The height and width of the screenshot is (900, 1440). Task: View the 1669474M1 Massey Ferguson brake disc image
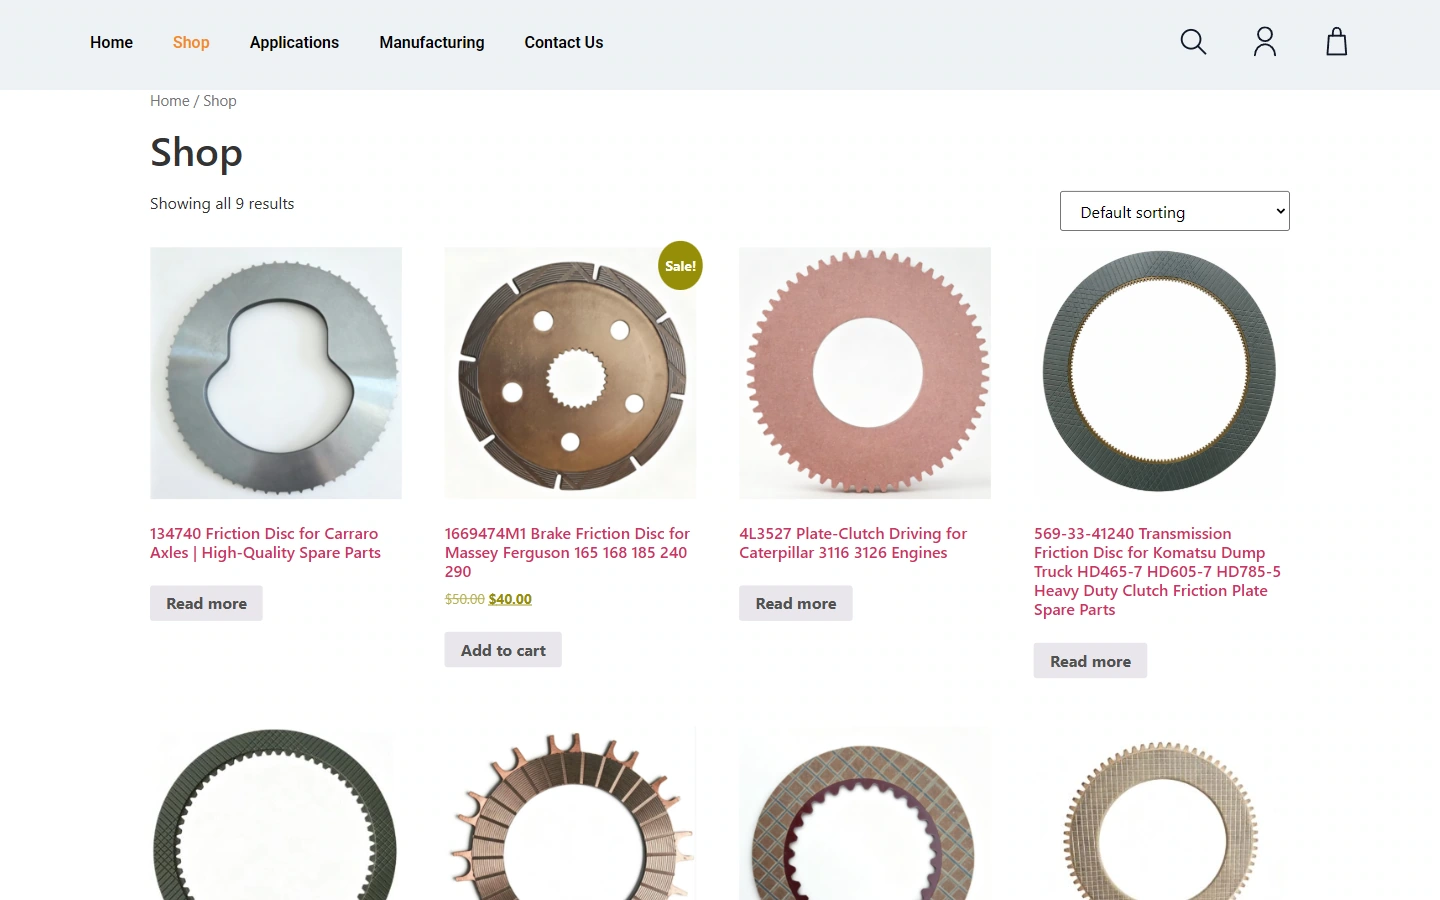click(570, 373)
